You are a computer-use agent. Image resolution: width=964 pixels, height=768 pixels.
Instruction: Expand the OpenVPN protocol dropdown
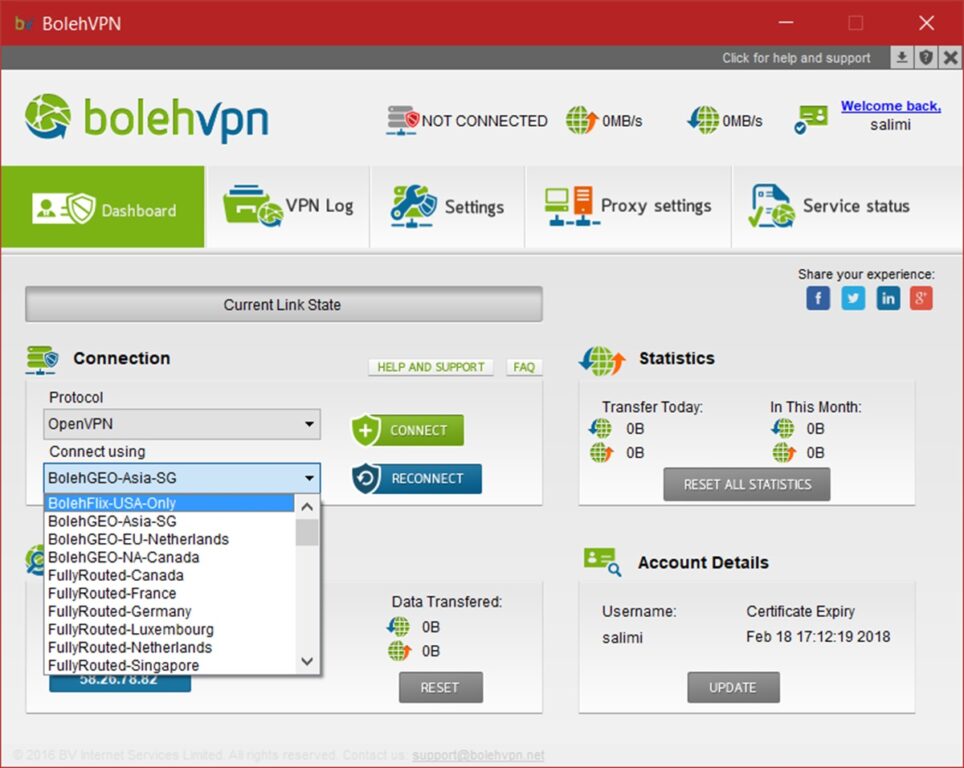point(182,424)
